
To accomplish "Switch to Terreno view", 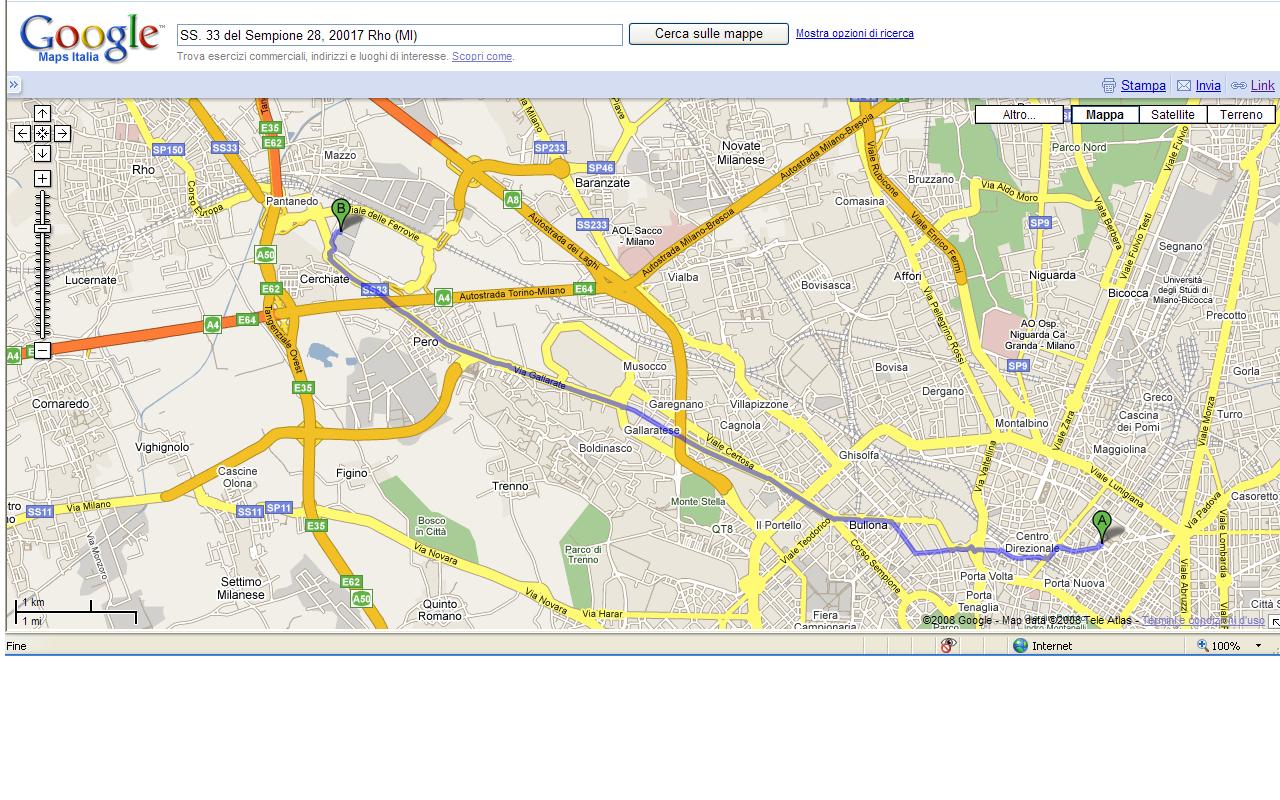I will coord(1241,115).
